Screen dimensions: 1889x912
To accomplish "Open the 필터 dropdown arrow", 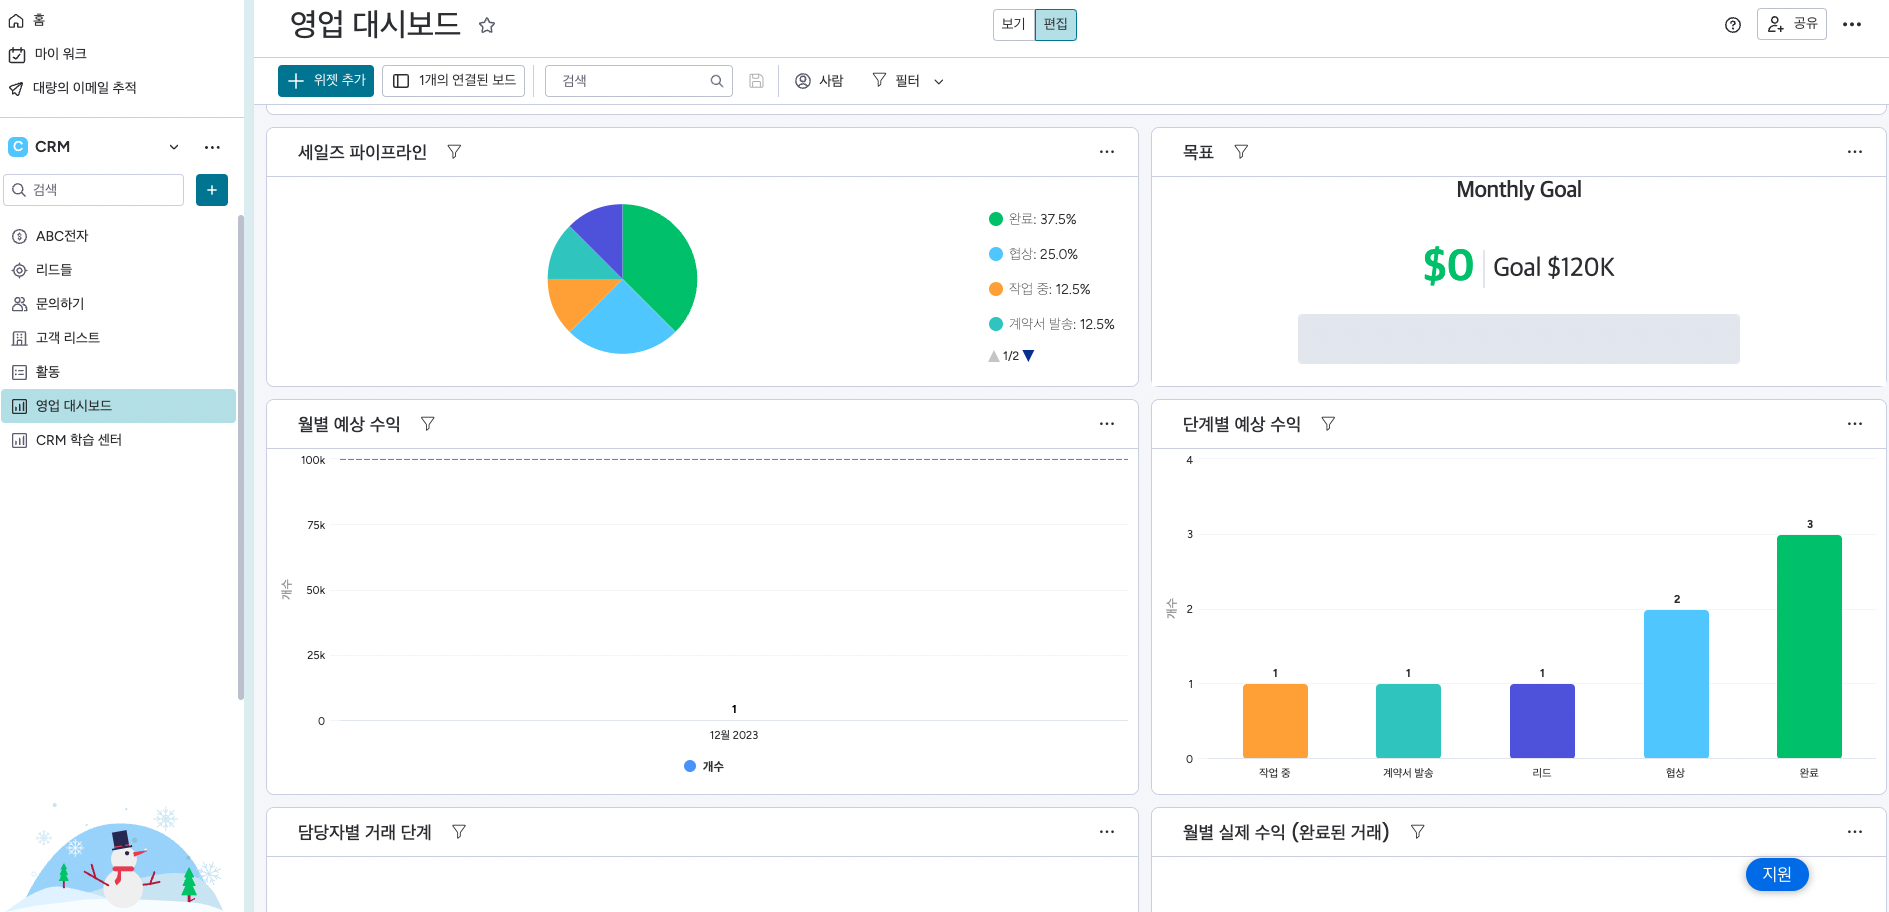I will pos(938,82).
